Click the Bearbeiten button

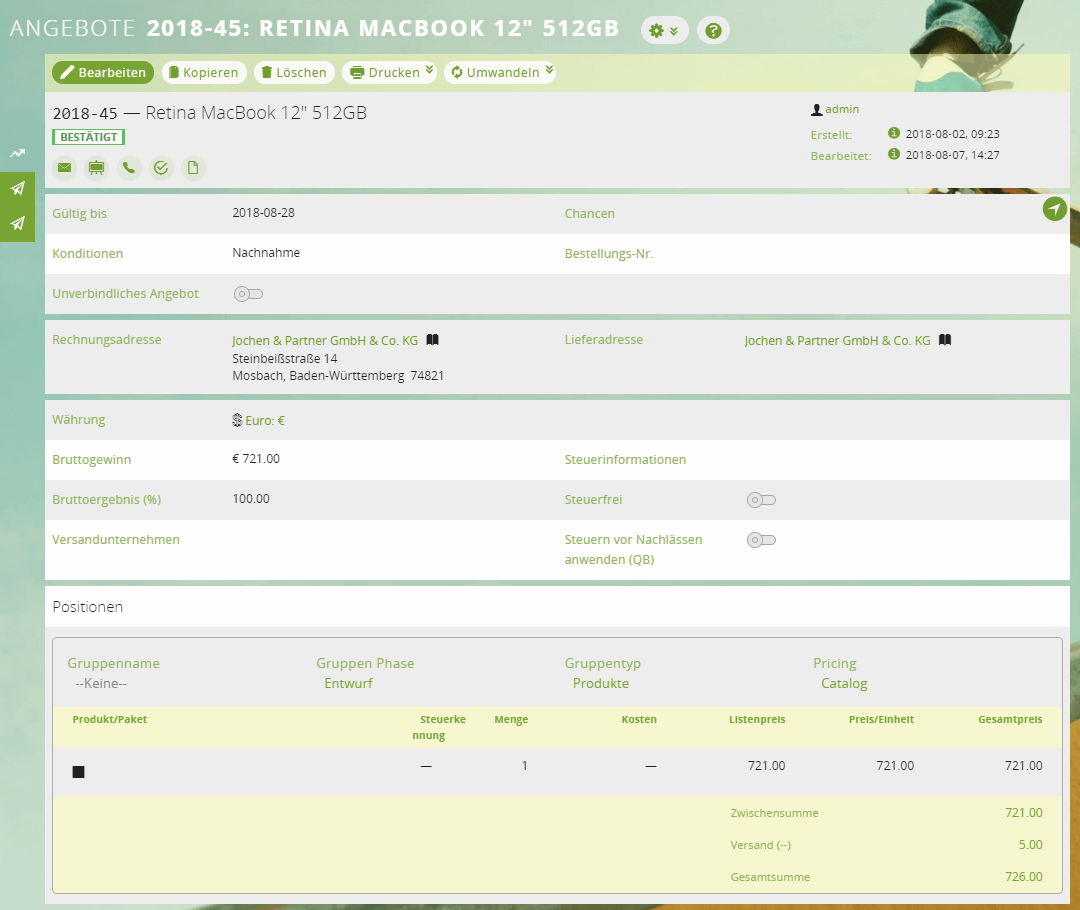point(104,72)
